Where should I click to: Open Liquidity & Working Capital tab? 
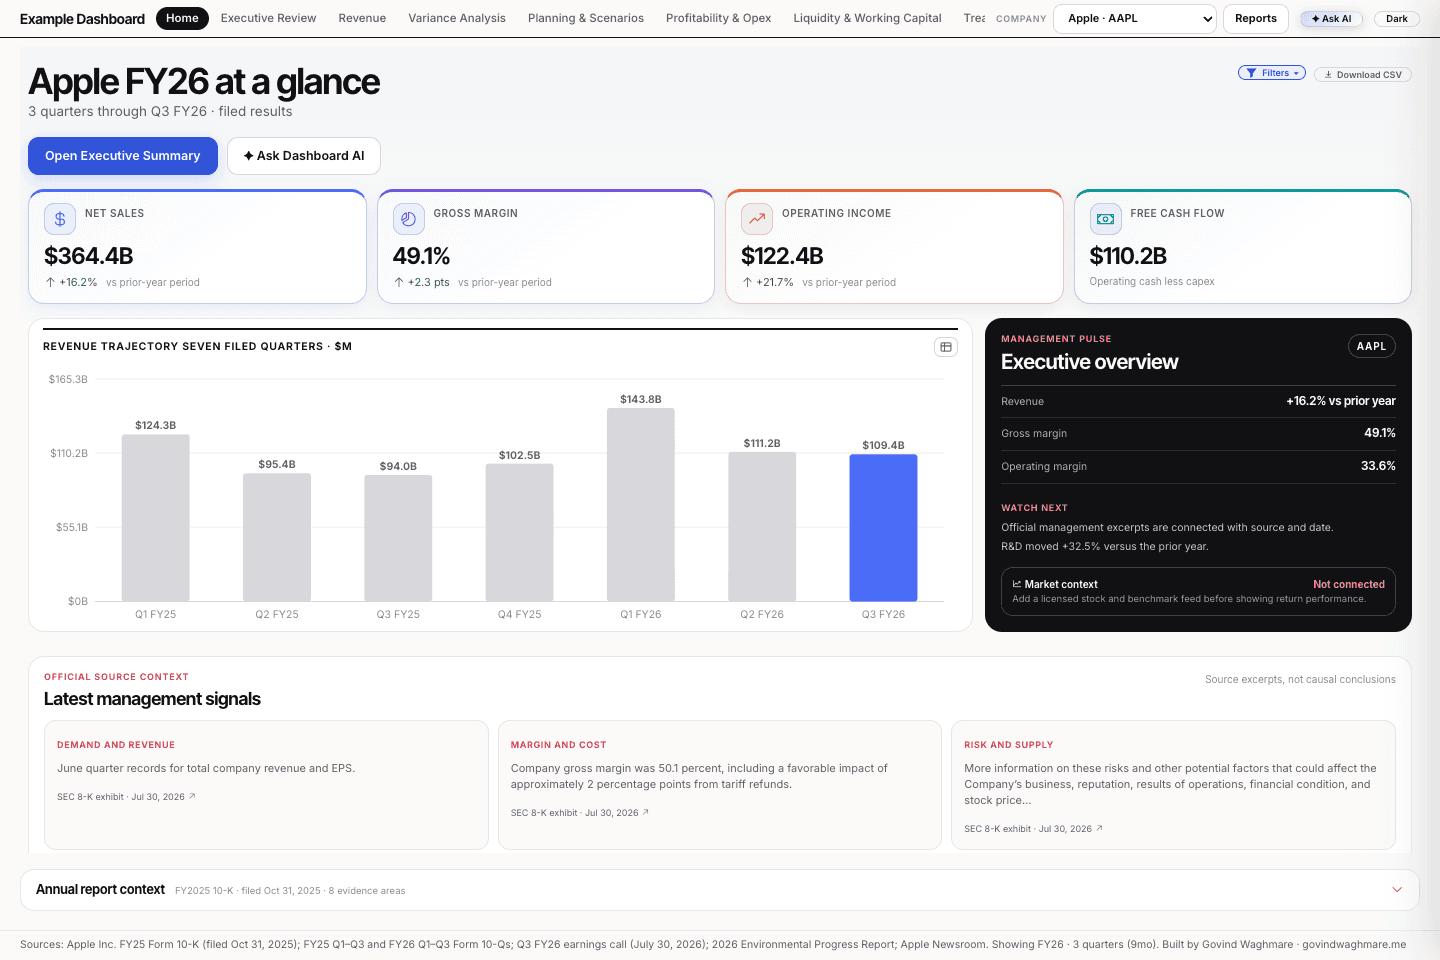(x=867, y=18)
